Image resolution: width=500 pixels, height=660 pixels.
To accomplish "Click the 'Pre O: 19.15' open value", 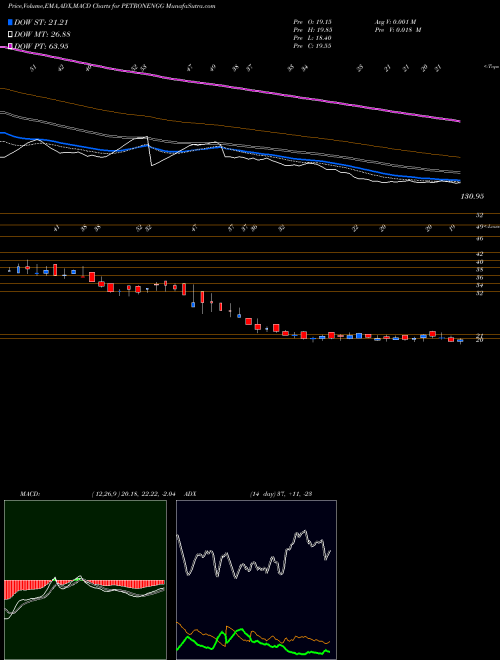I will pyautogui.click(x=312, y=22).
